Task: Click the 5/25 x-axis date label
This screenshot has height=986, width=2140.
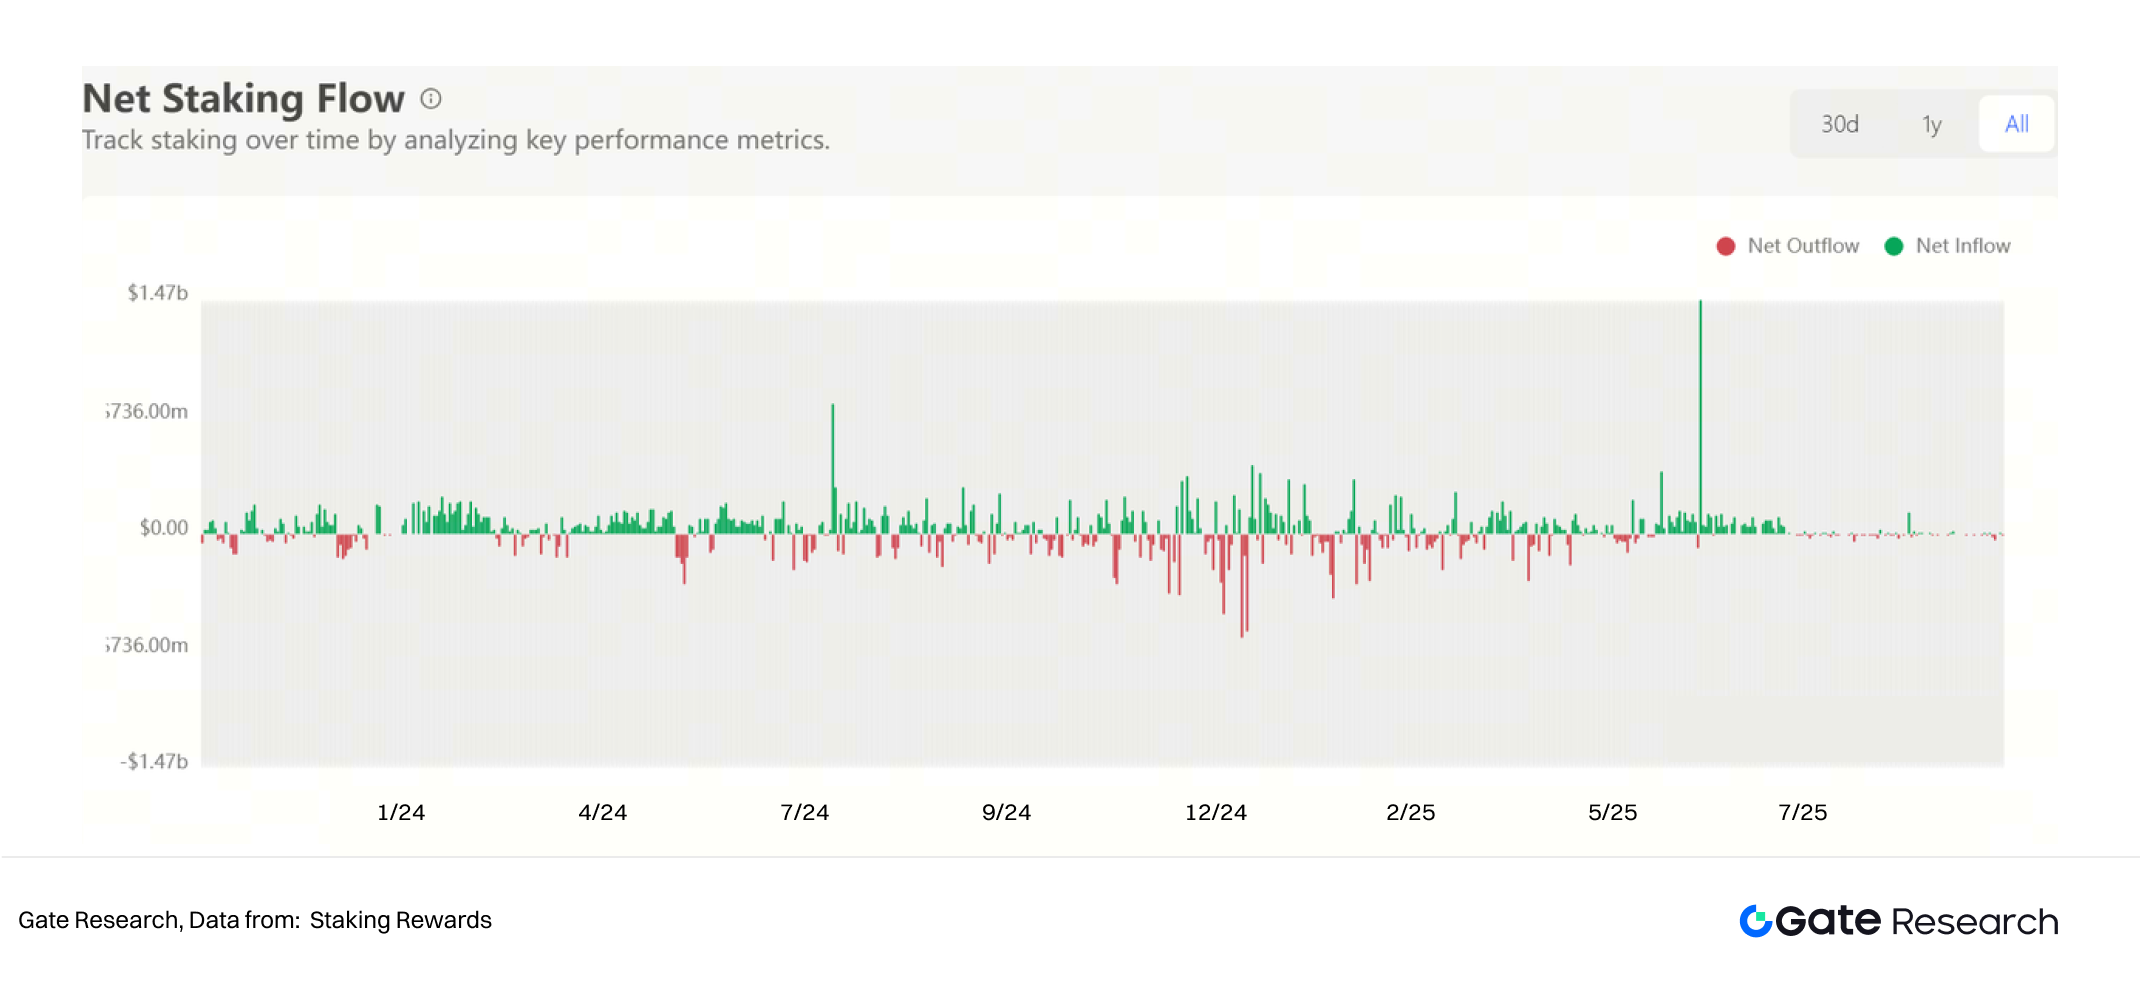Action: tap(1612, 812)
